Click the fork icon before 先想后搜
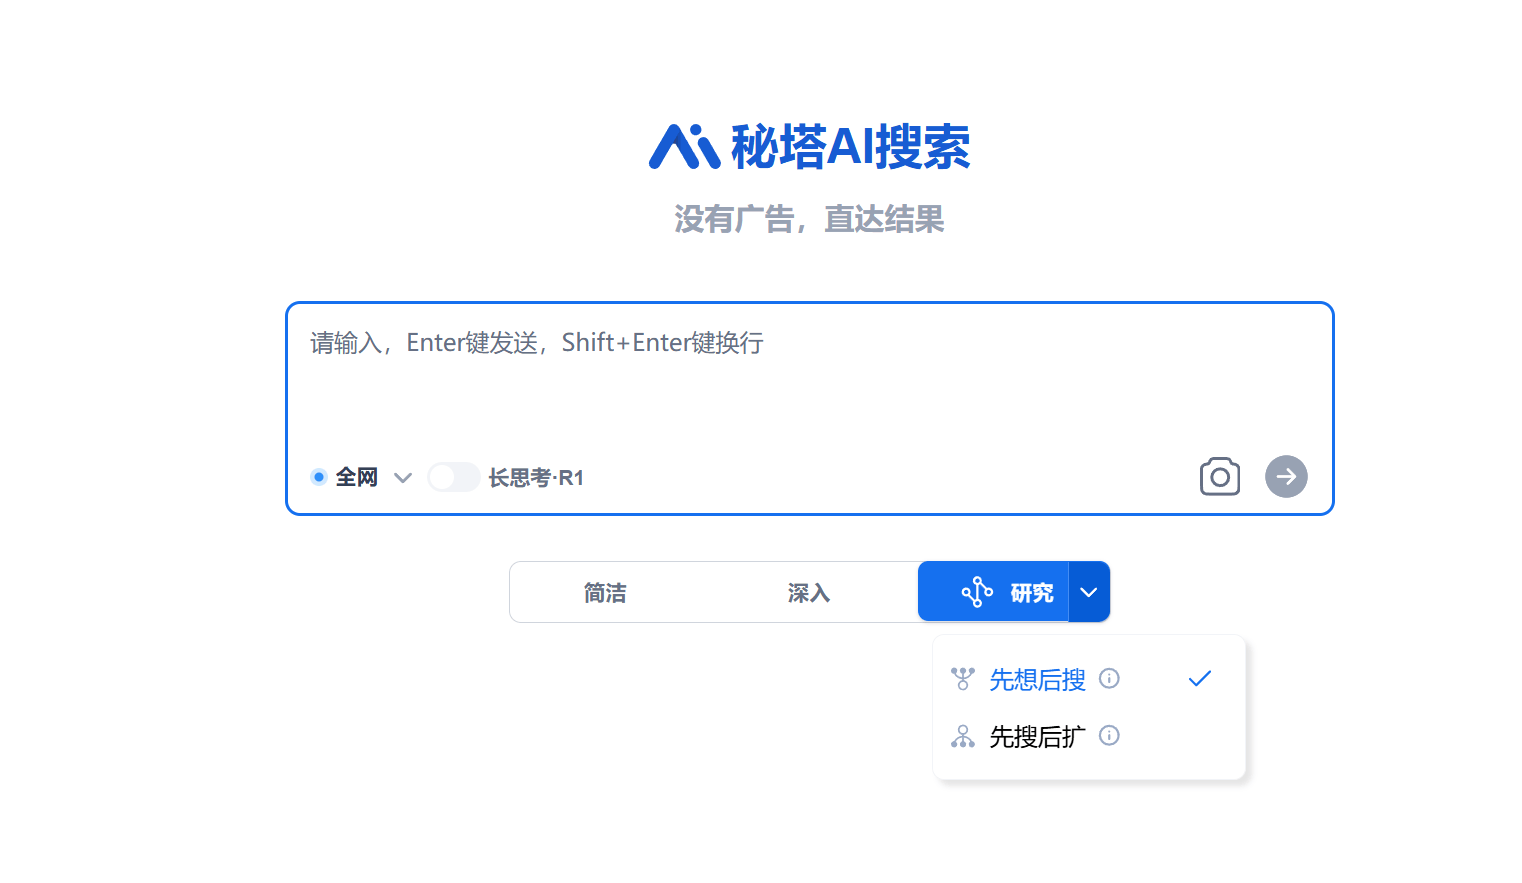 [x=962, y=679]
